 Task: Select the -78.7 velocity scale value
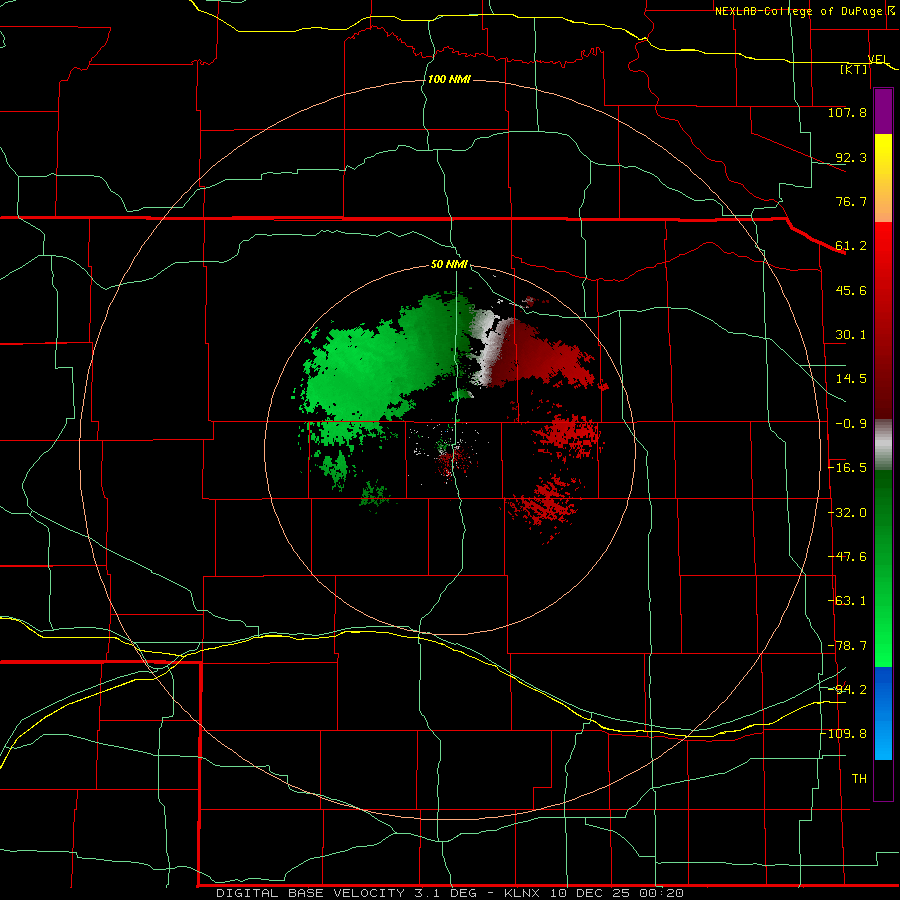click(x=847, y=646)
